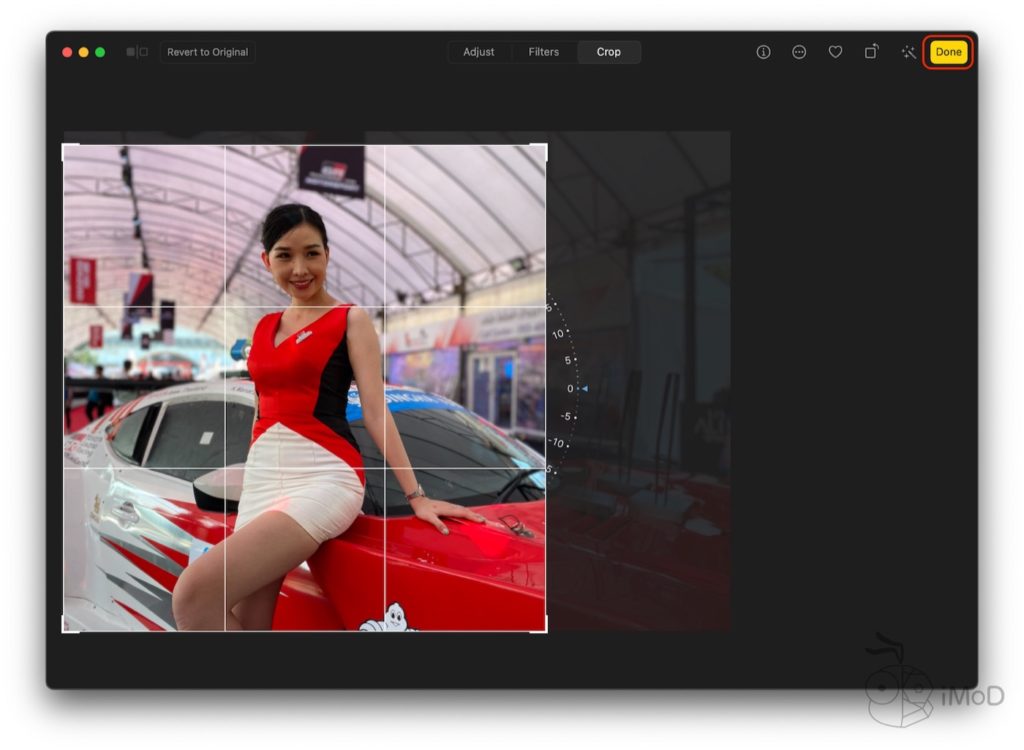Click the bottom-right crop corner handle
Image resolution: width=1024 pixels, height=750 pixels.
click(x=545, y=630)
